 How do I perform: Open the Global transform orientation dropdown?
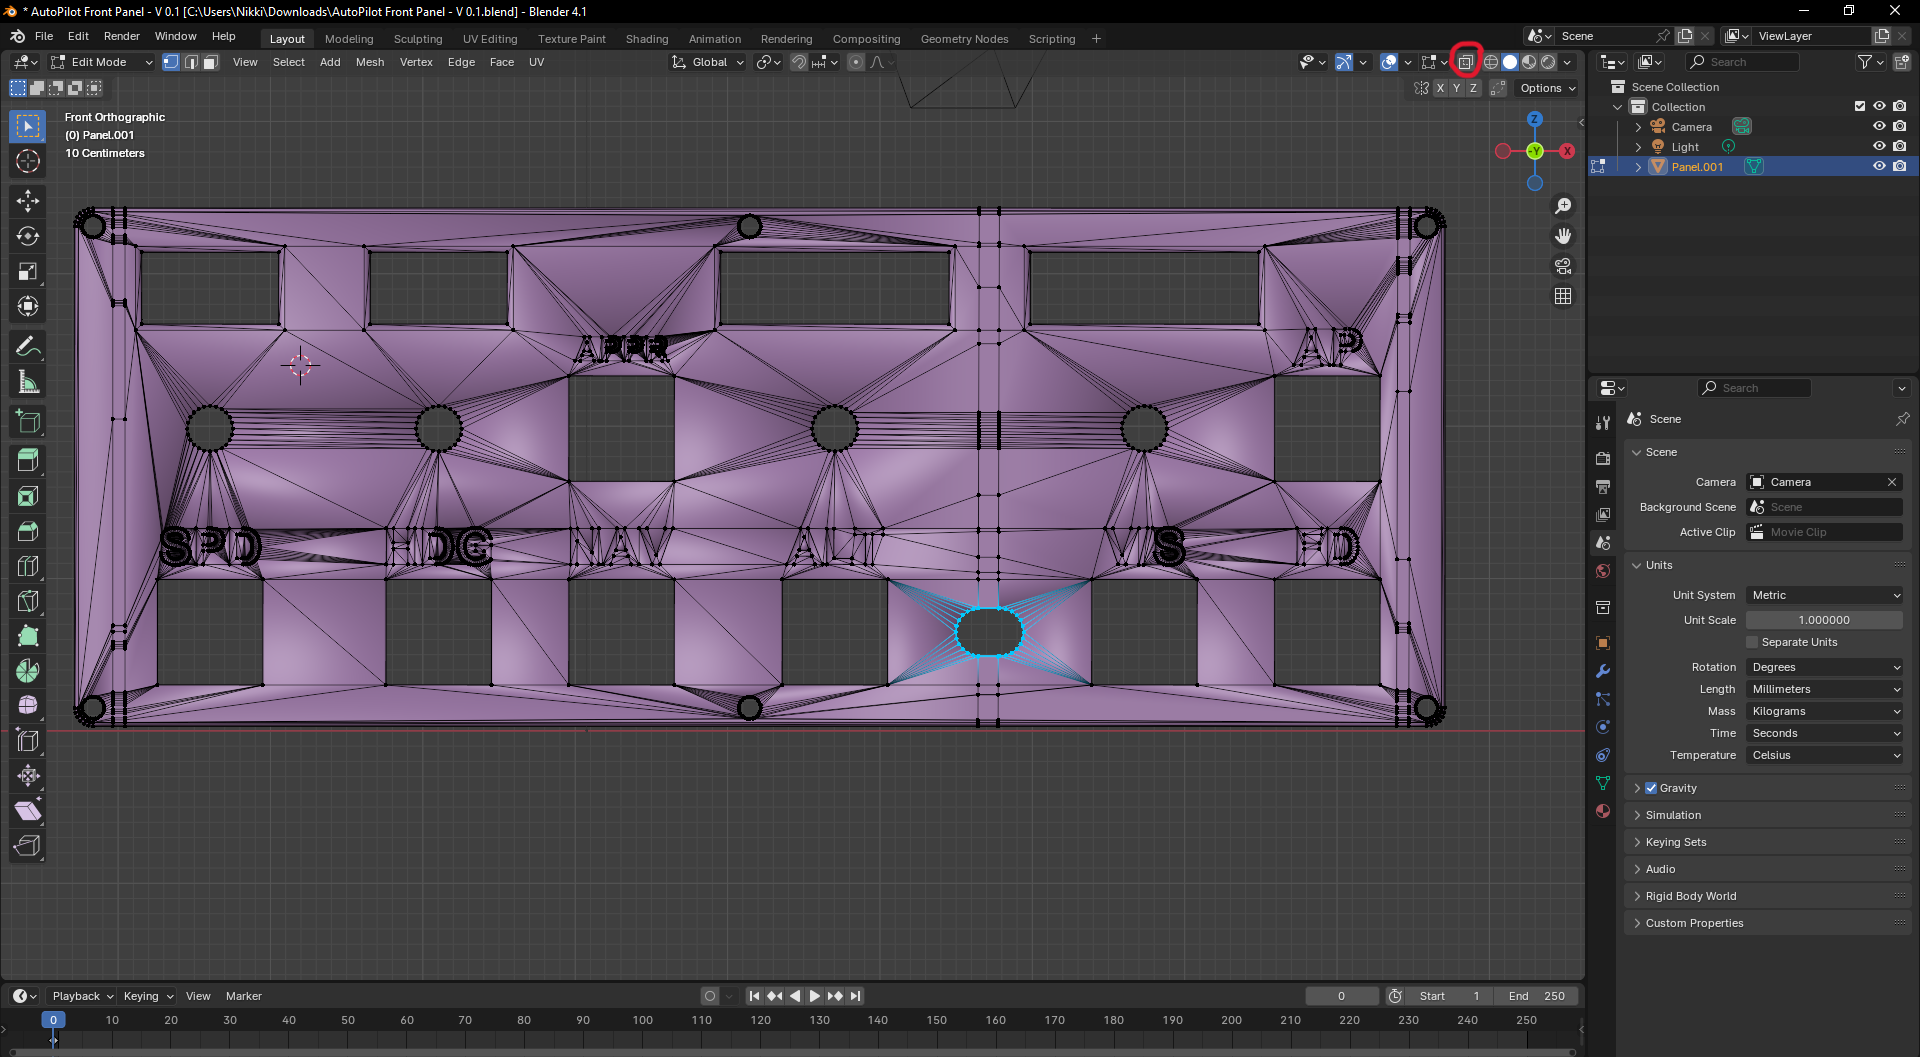708,62
